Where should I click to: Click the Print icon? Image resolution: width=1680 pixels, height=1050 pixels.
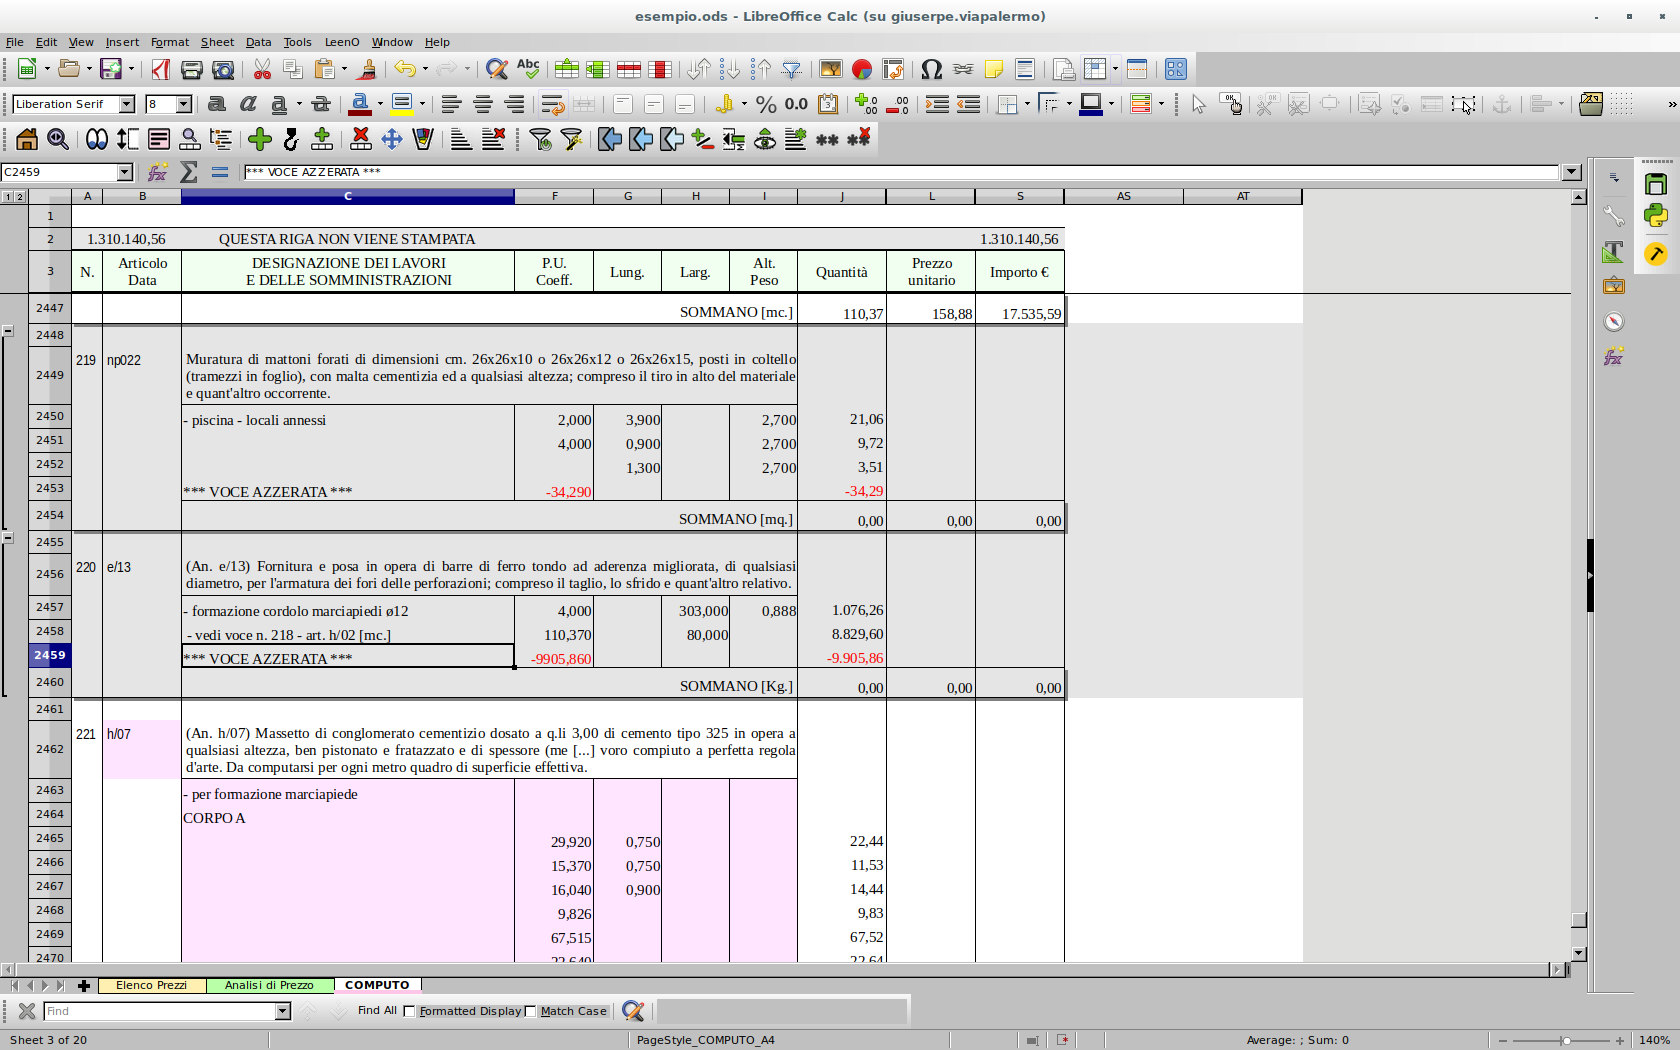(x=192, y=69)
